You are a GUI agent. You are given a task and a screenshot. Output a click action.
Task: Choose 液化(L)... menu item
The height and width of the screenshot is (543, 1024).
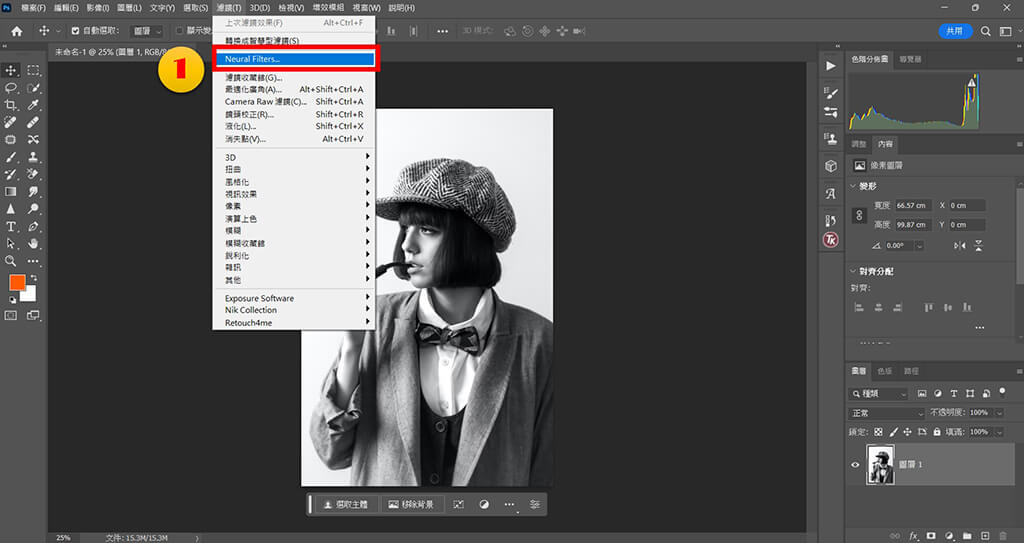tap(295, 127)
